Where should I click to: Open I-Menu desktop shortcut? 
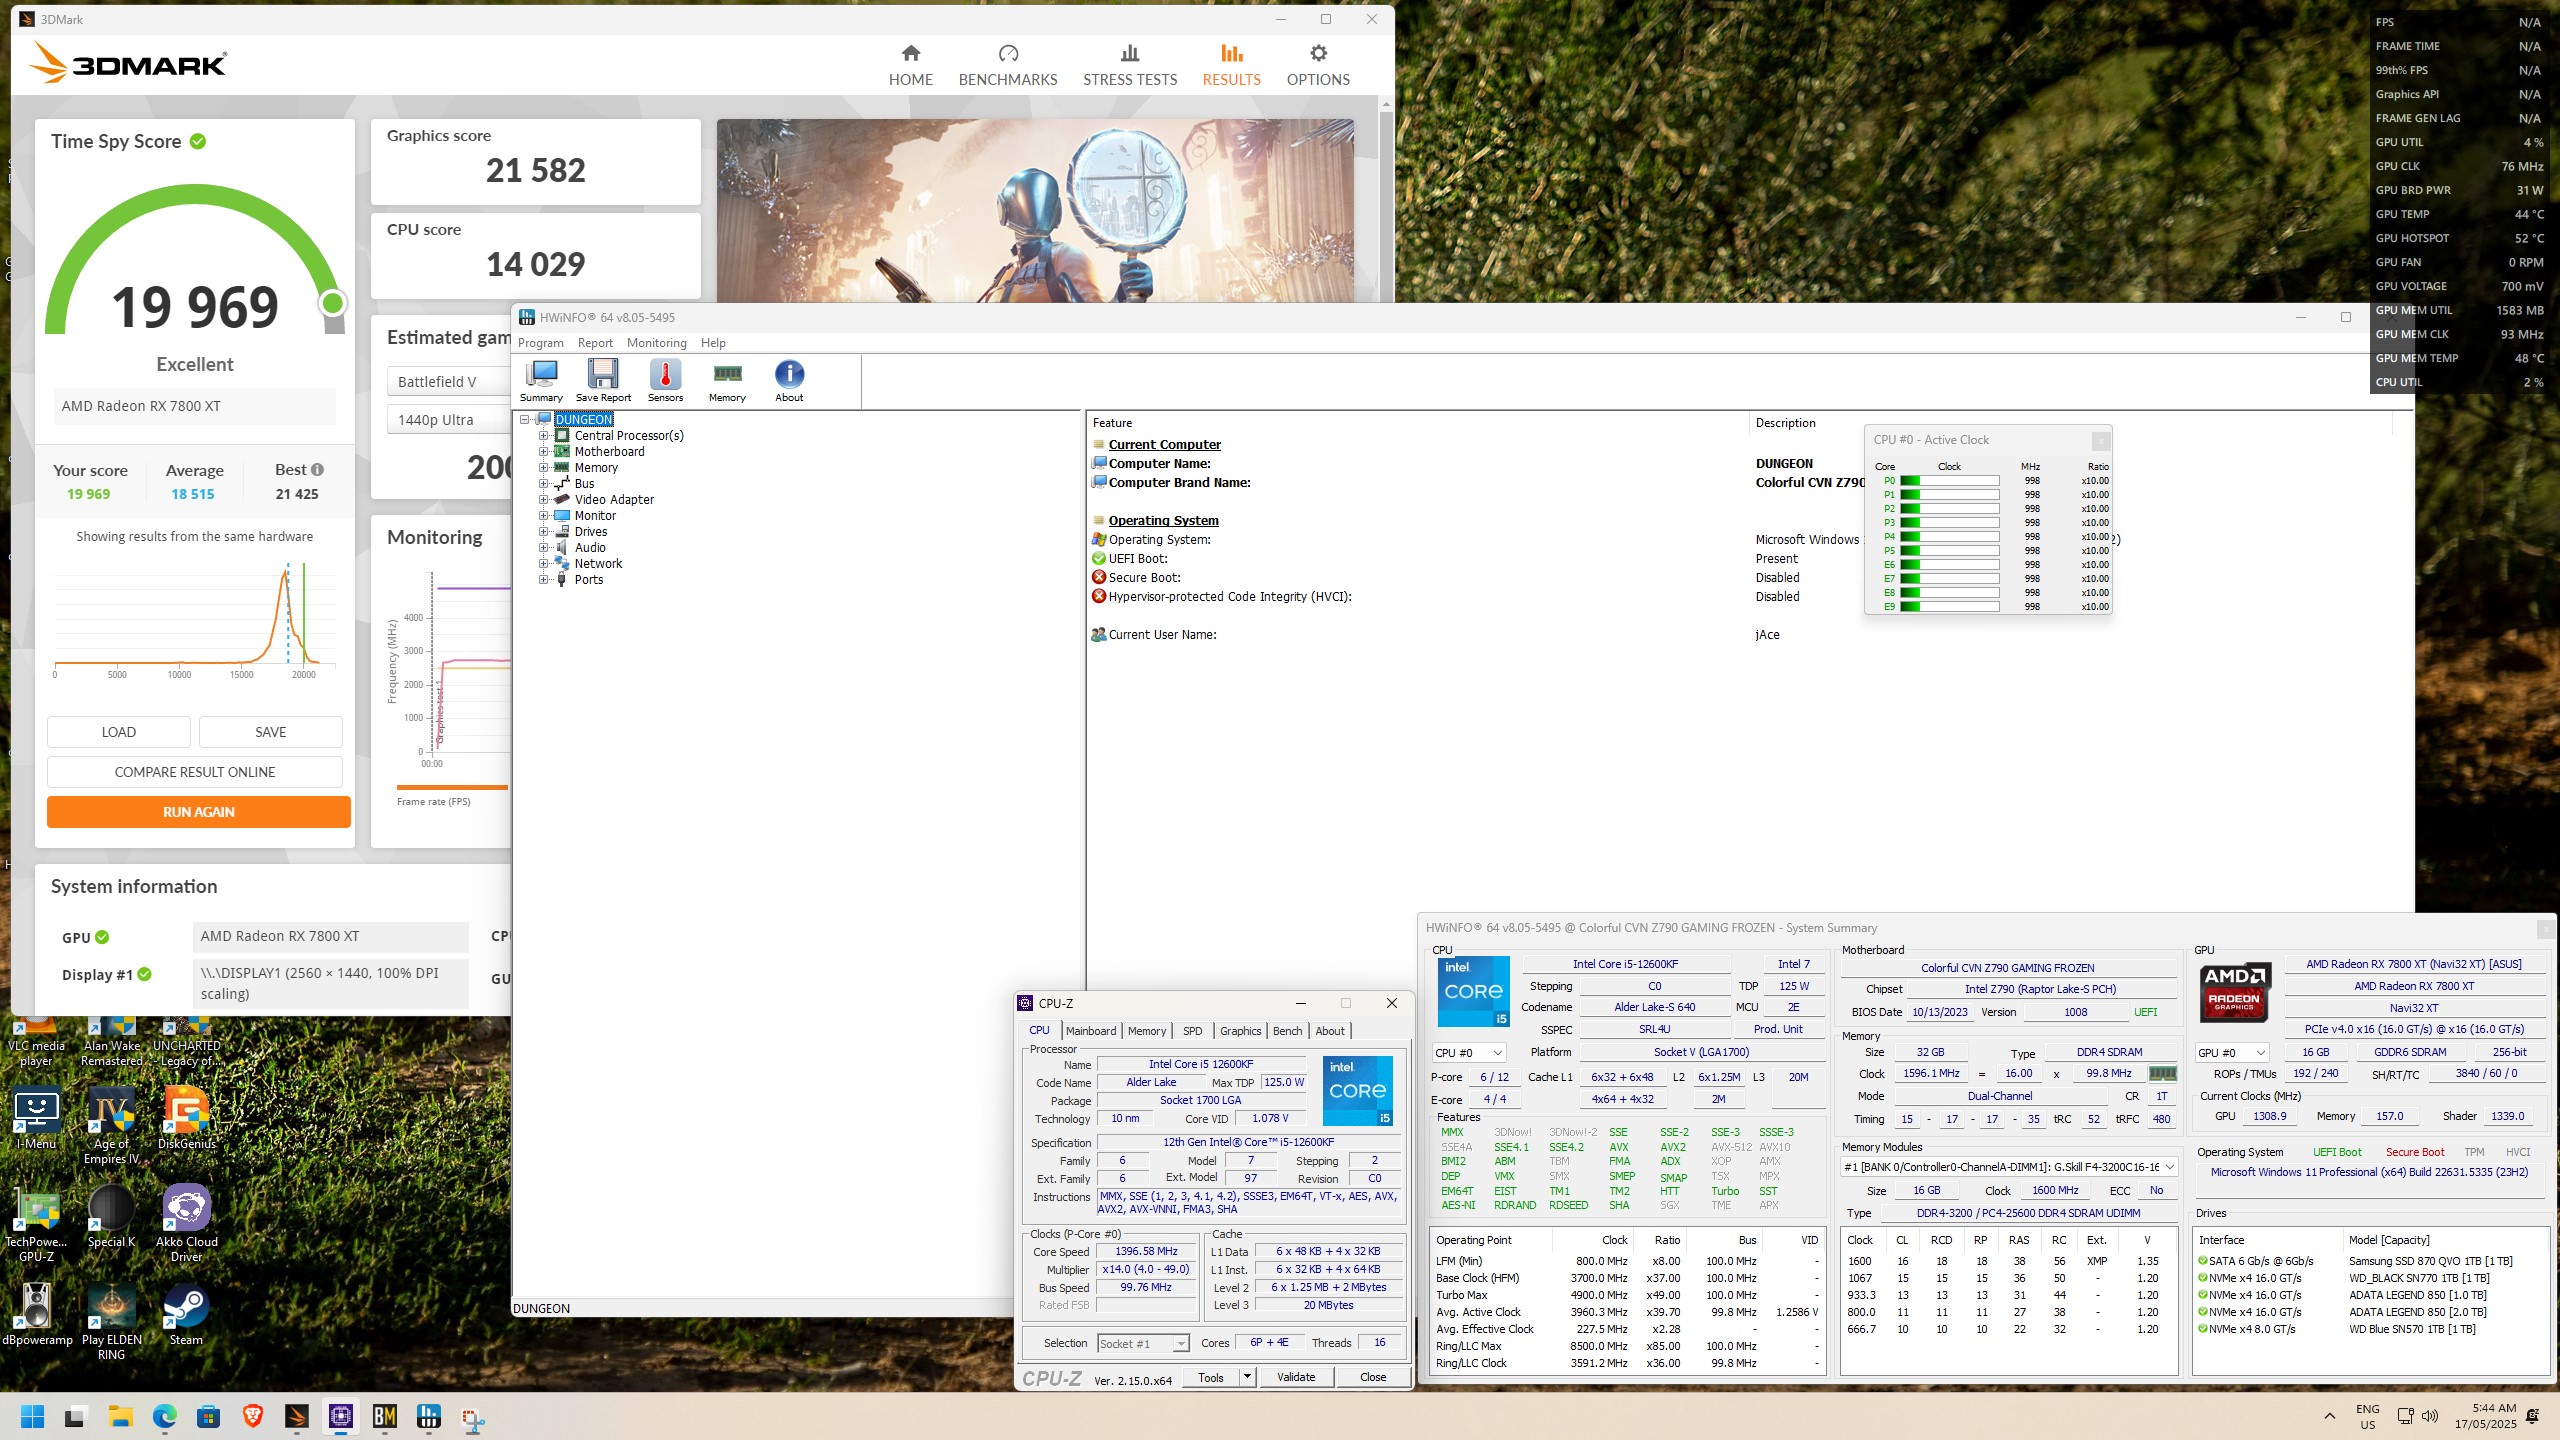point(37,1119)
